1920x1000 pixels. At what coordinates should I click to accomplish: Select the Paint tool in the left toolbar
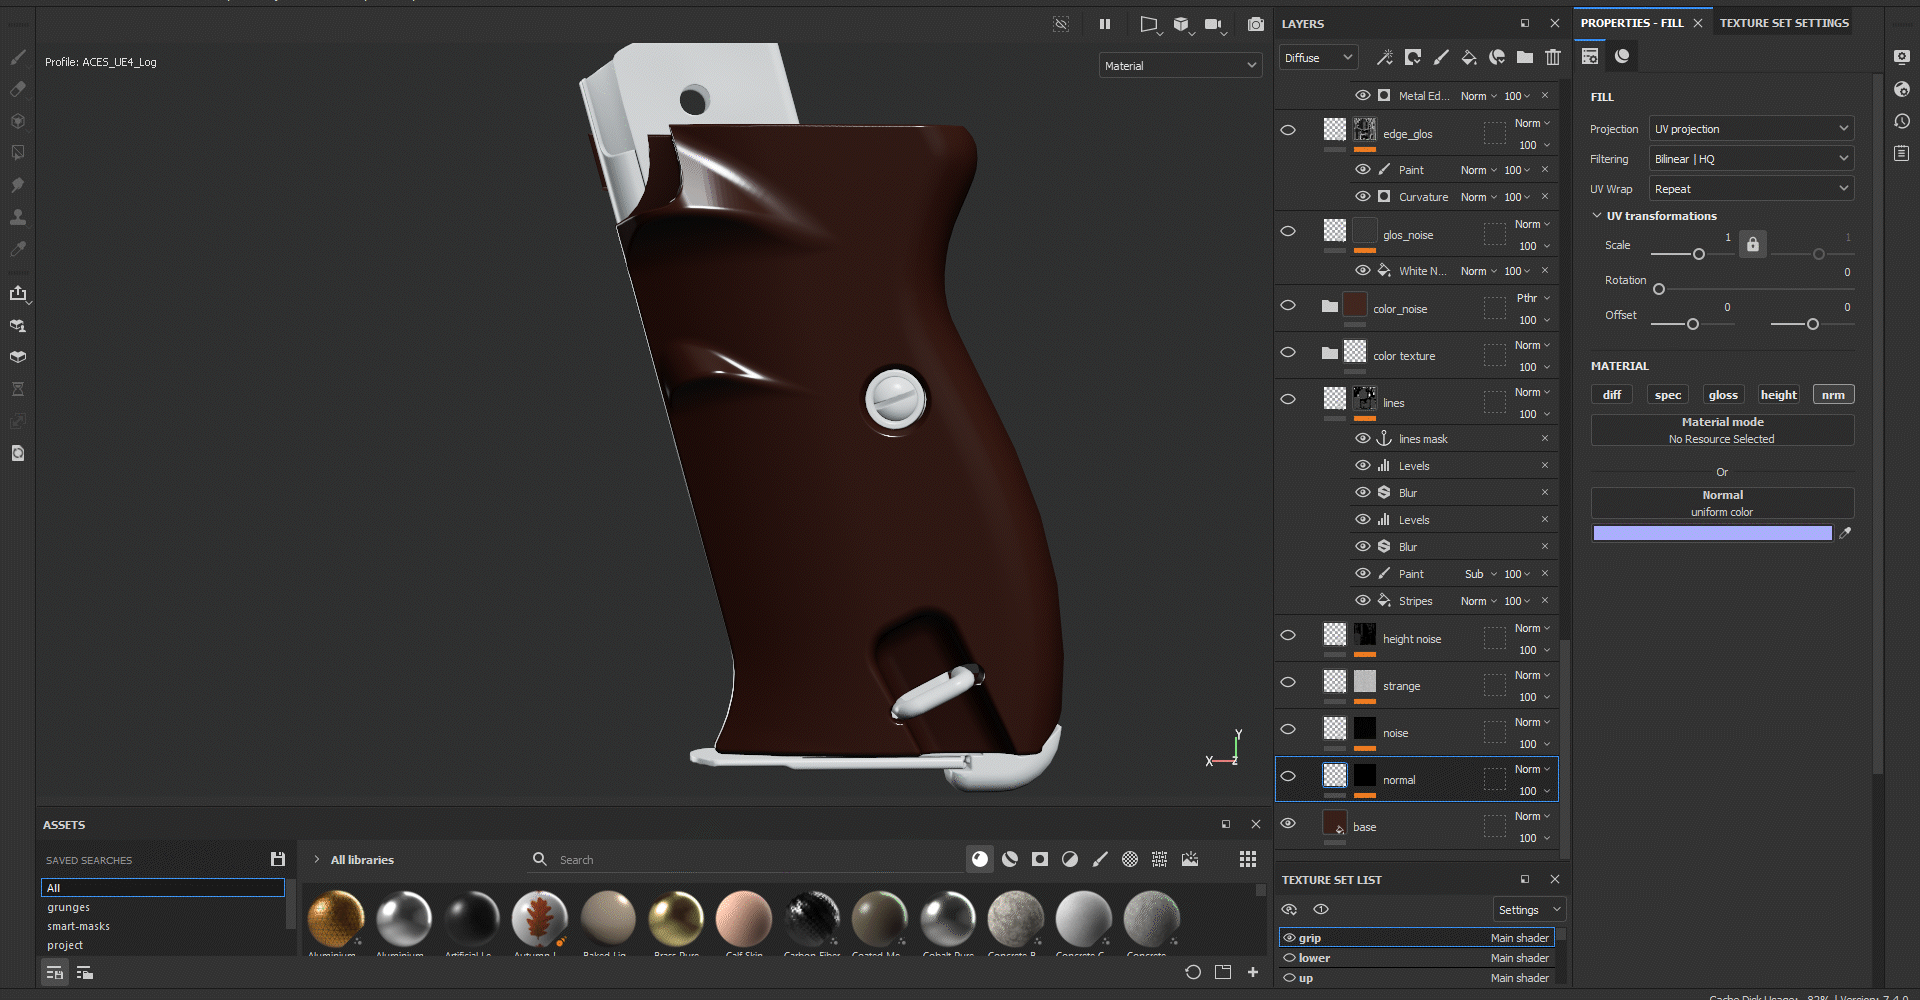18,58
